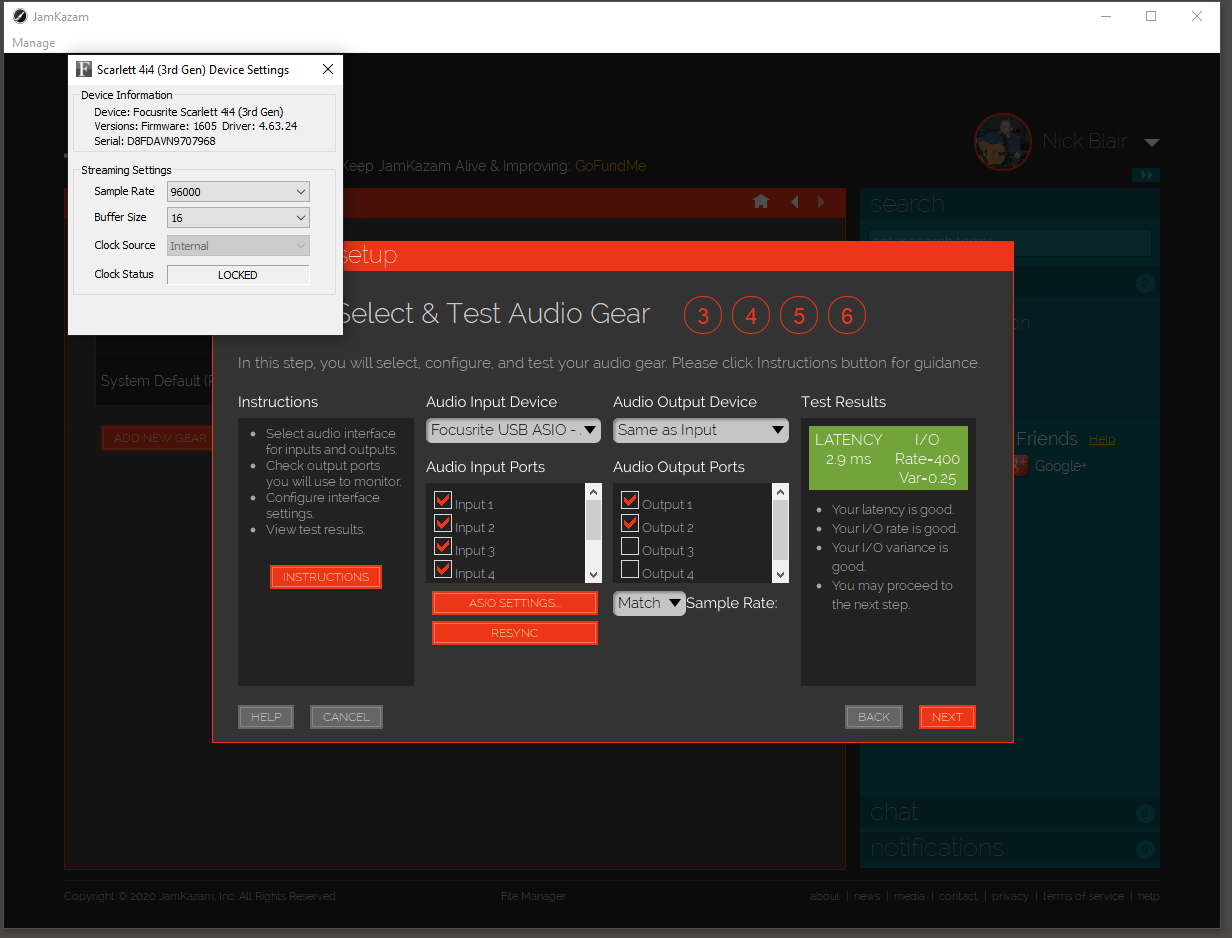
Task: Click the notifications count badge
Action: pos(1145,849)
